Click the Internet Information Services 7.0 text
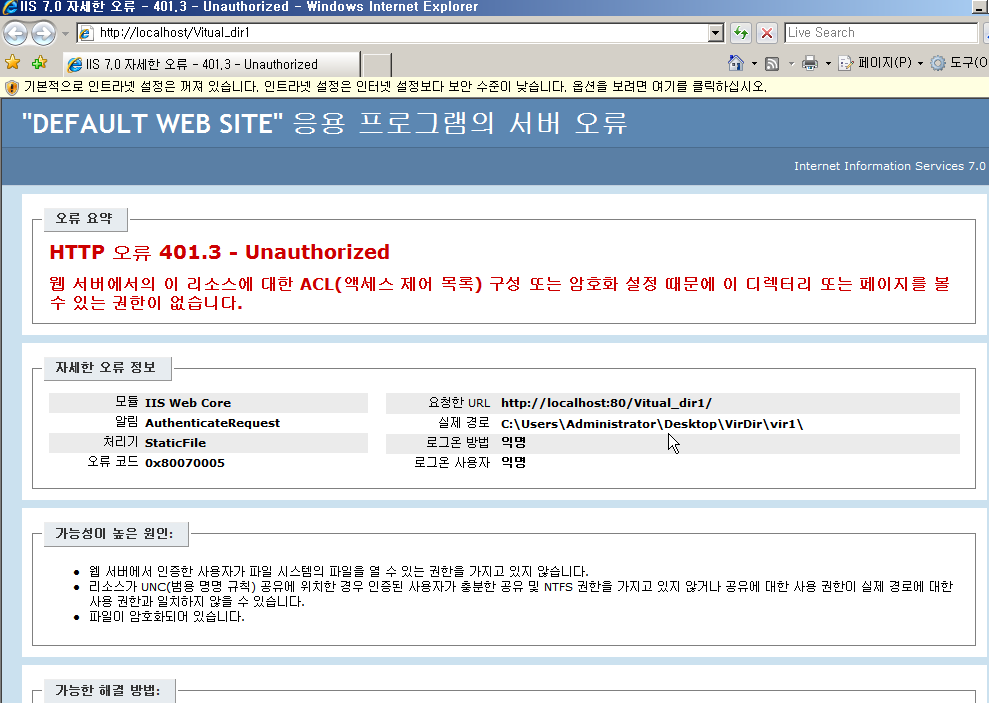This screenshot has height=703, width=989. coord(889,166)
